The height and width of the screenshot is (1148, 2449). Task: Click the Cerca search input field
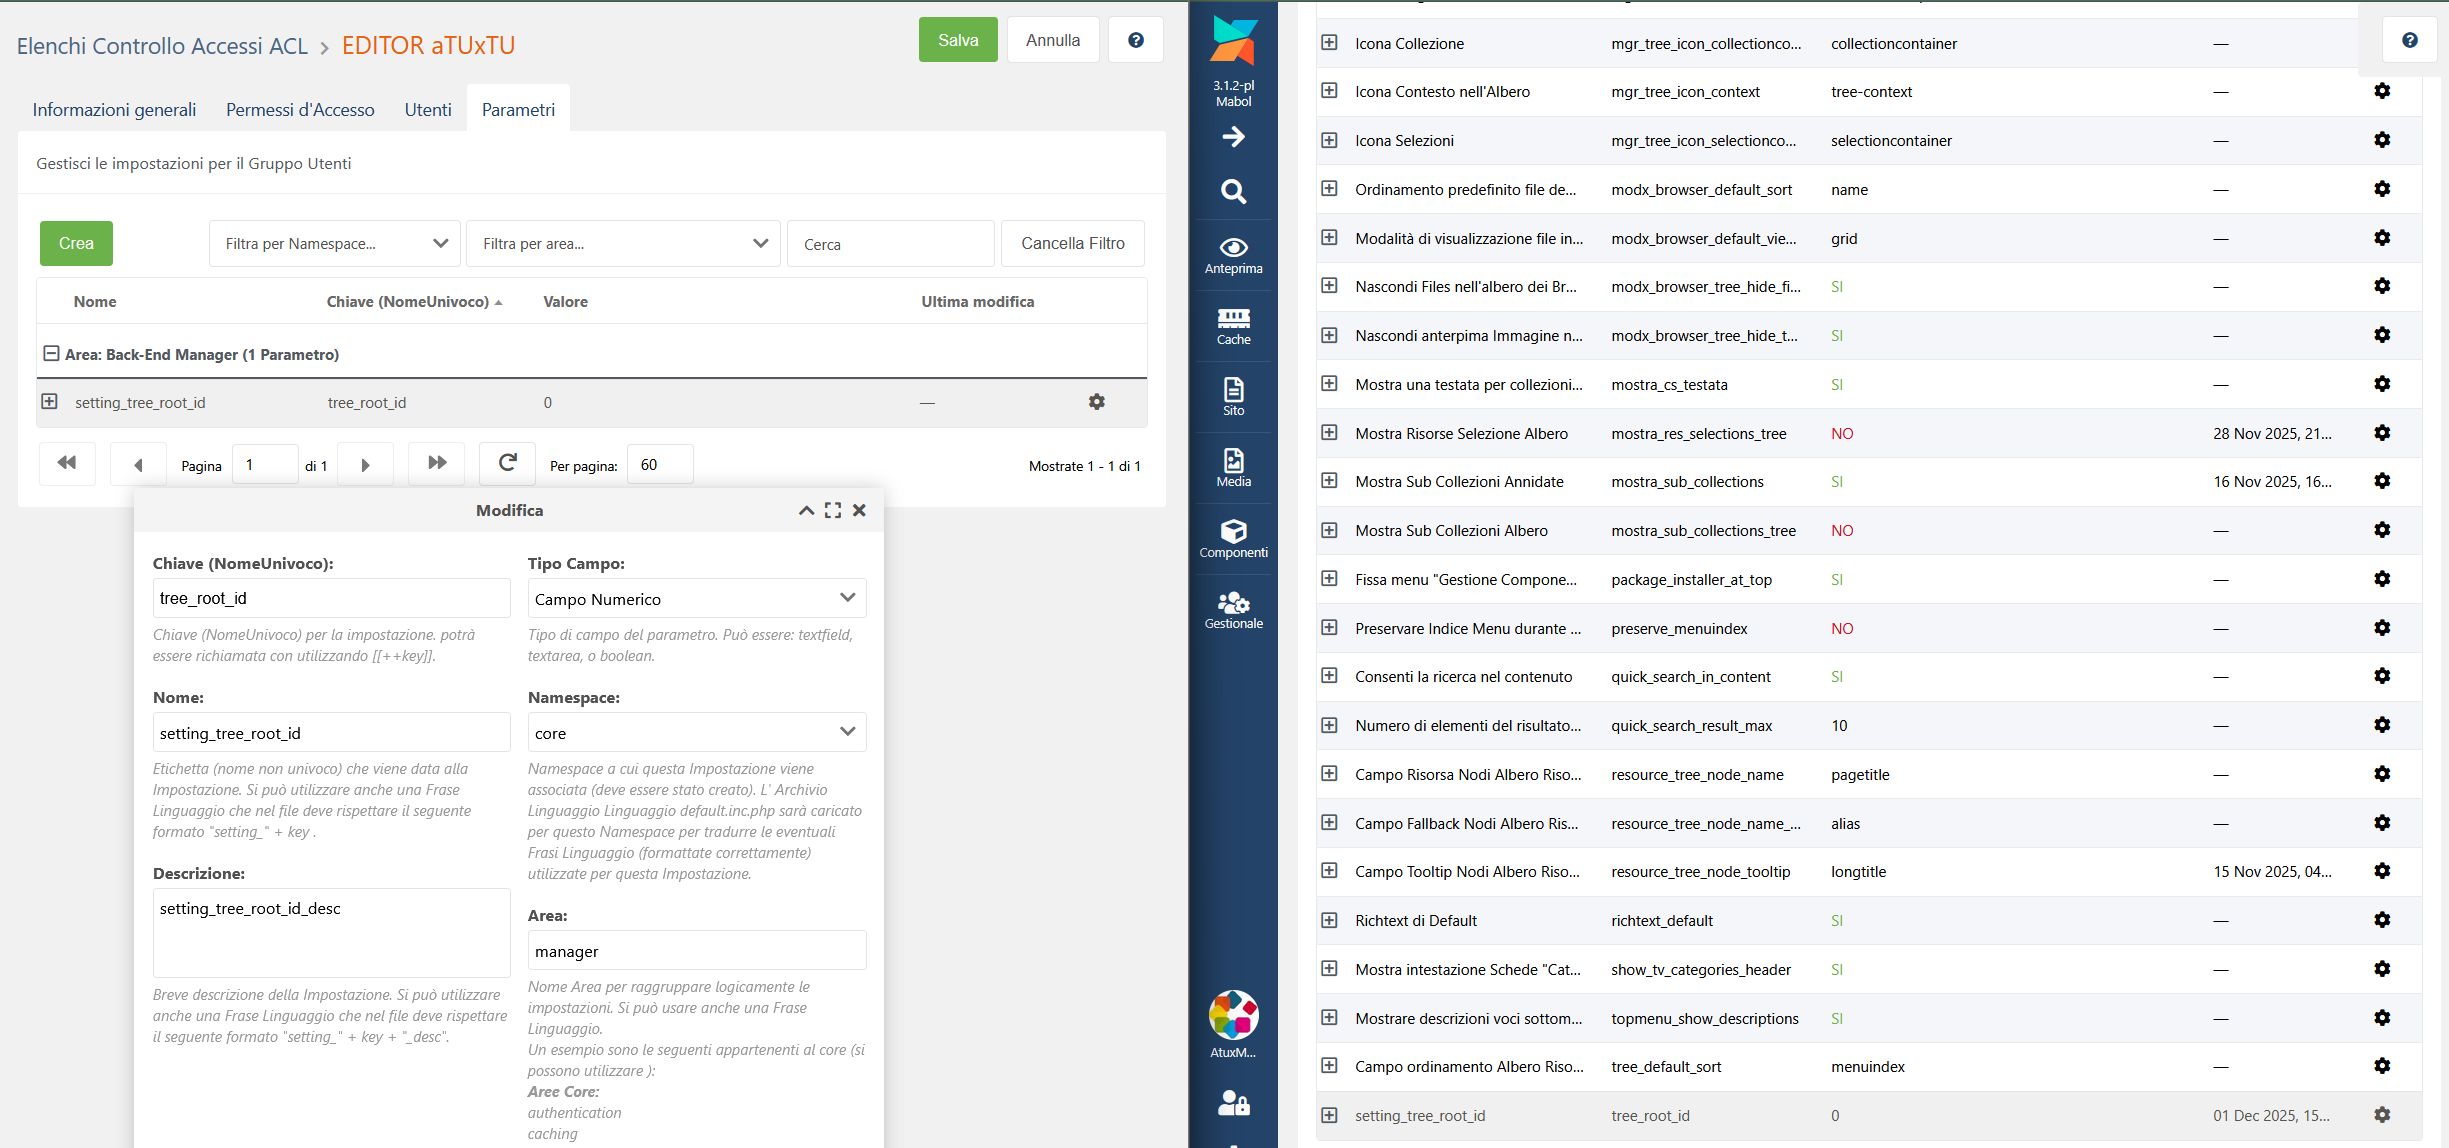pyautogui.click(x=890, y=244)
